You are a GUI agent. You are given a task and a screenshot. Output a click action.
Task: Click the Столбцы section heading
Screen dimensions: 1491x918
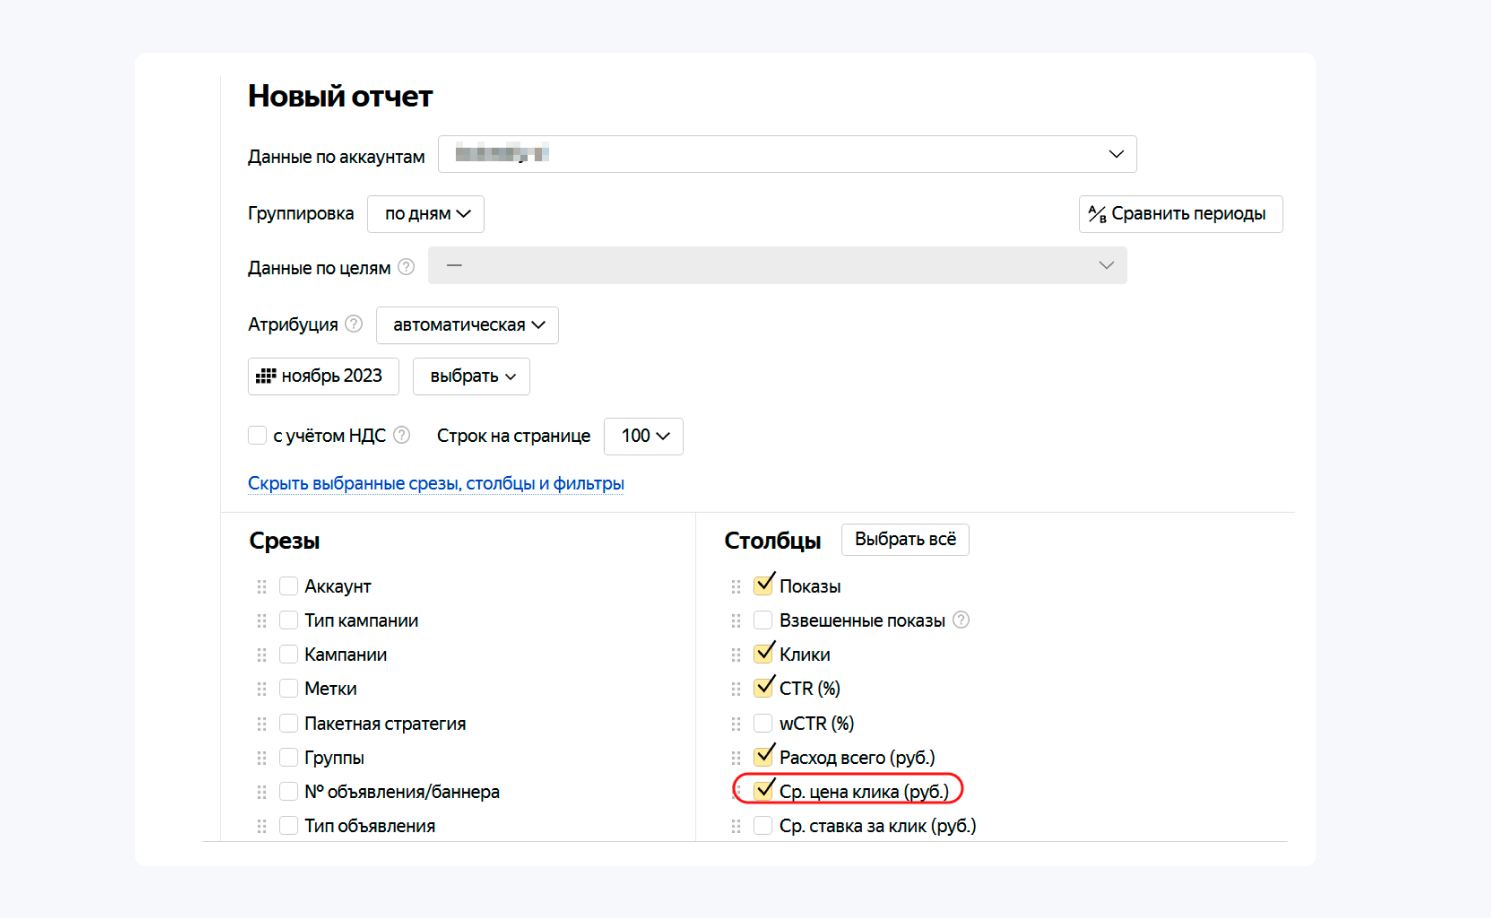tap(773, 541)
